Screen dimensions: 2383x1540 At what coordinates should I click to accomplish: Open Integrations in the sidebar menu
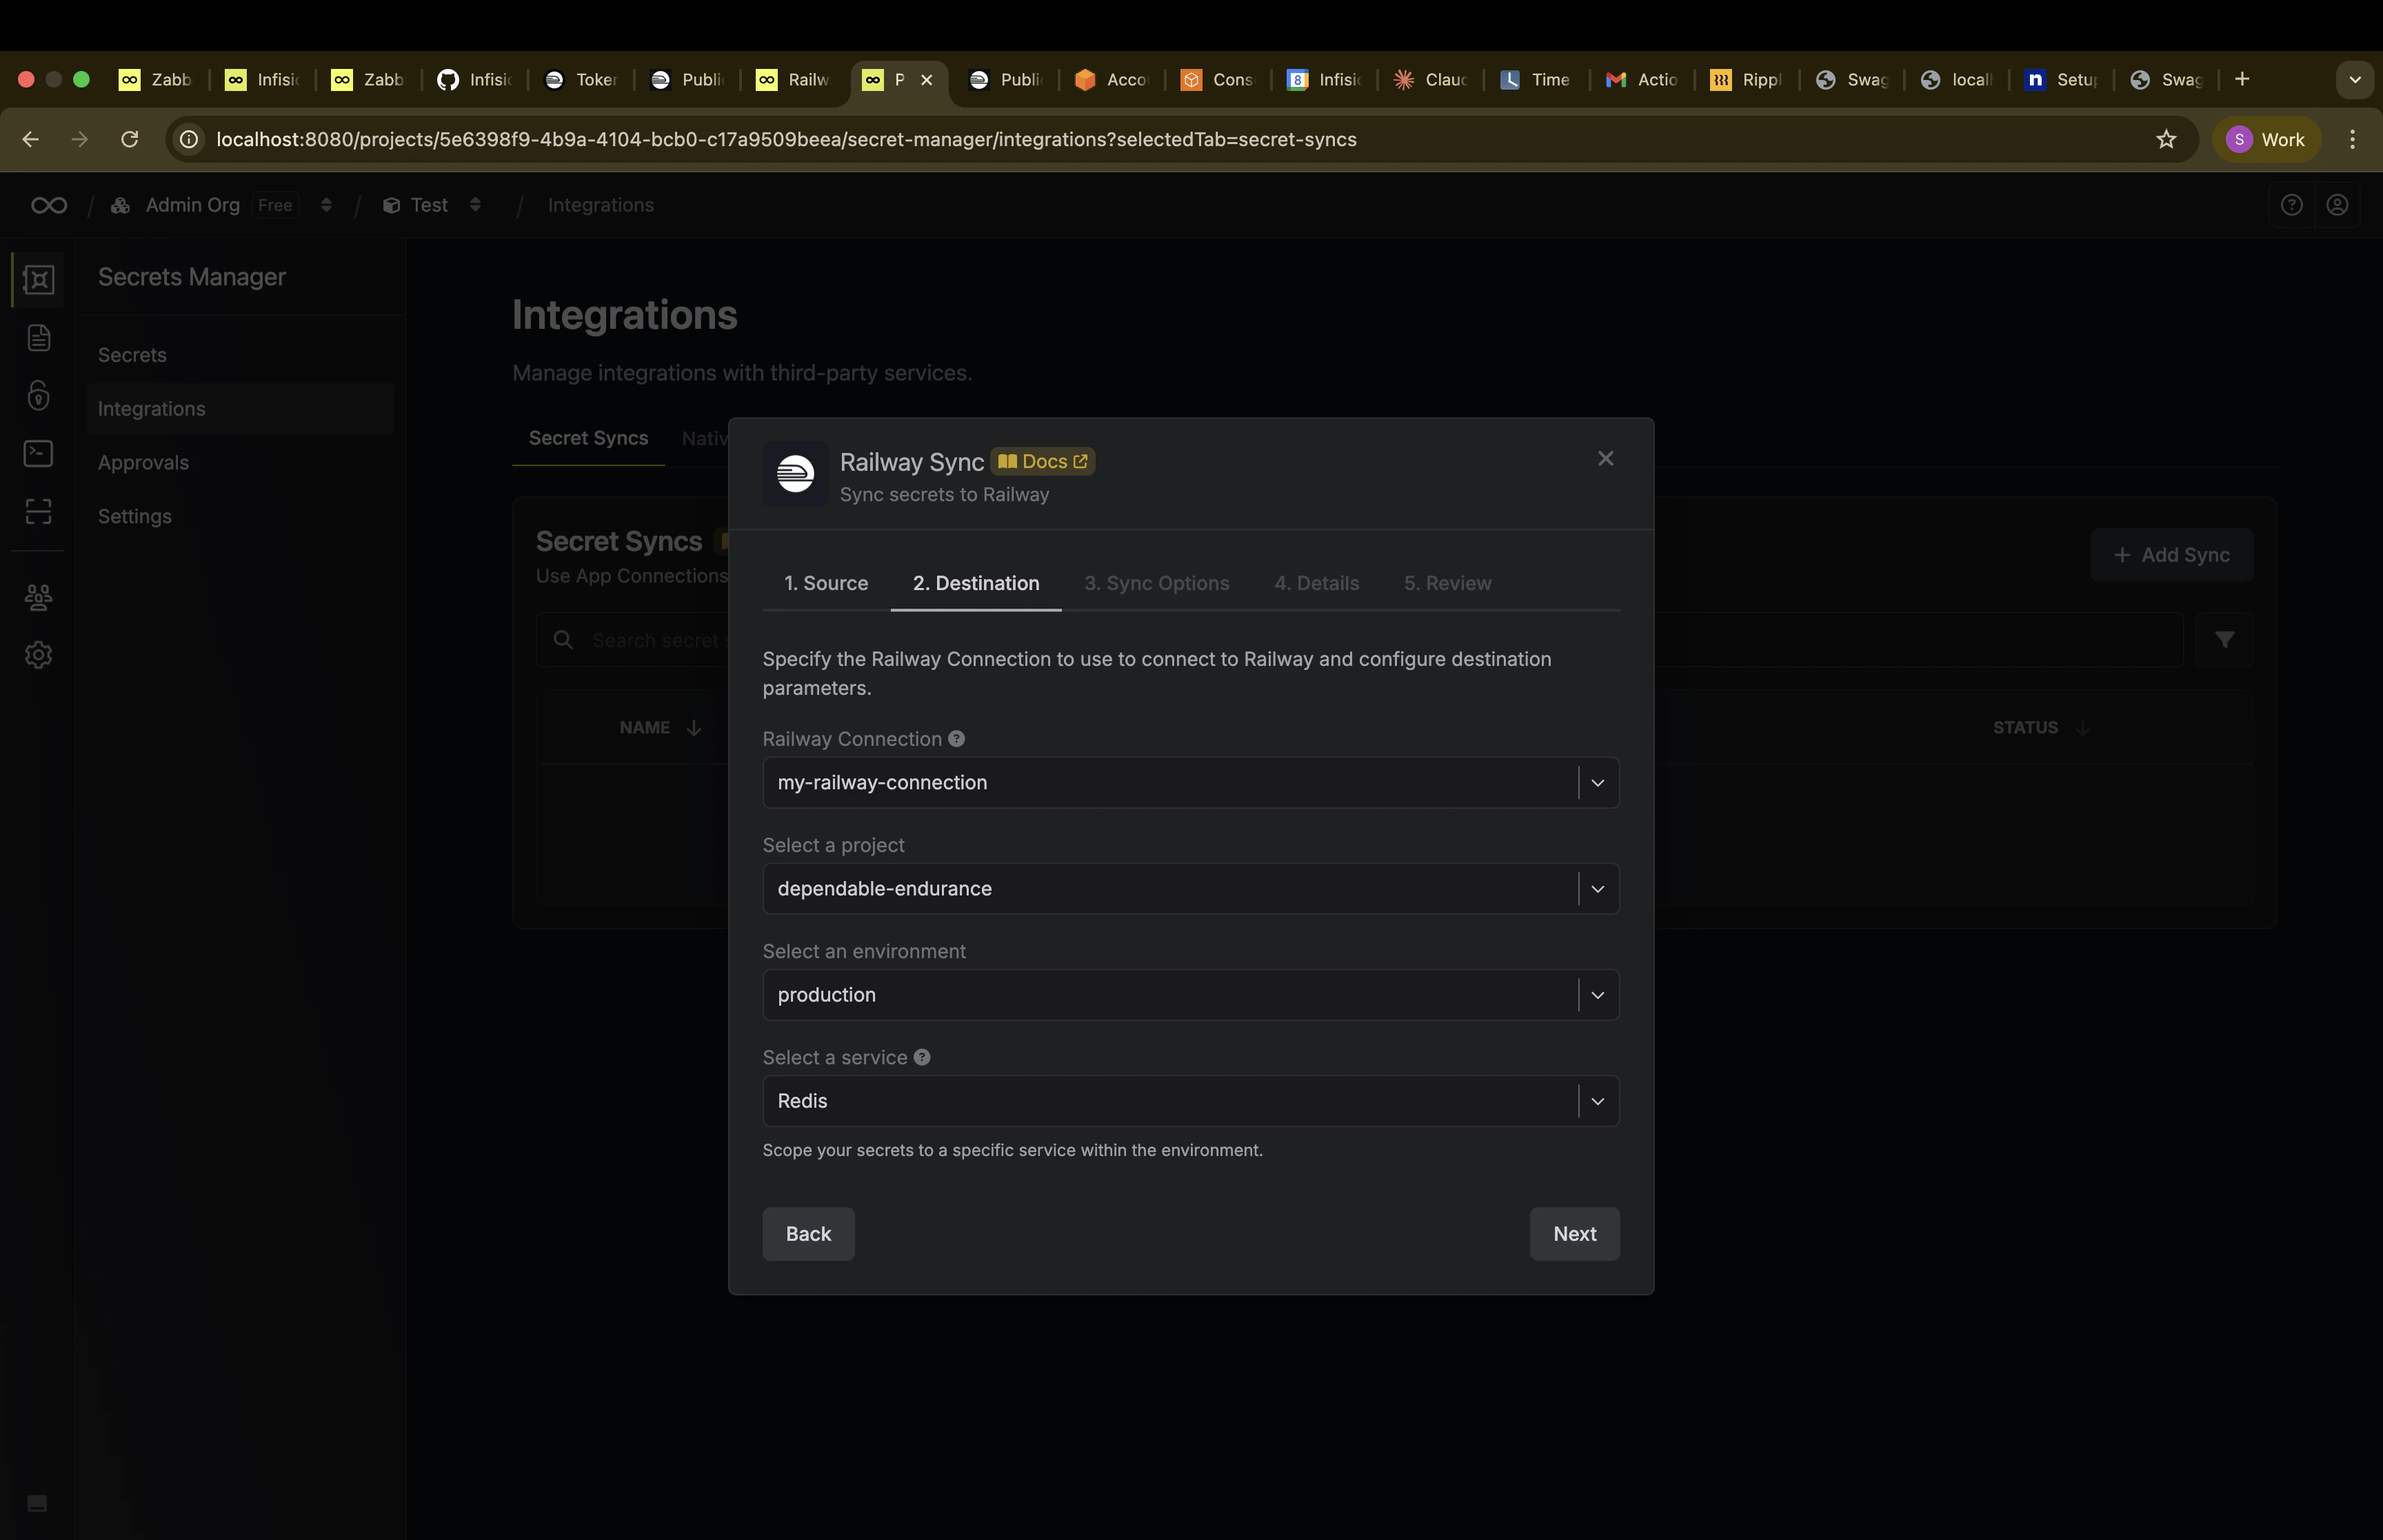point(240,409)
